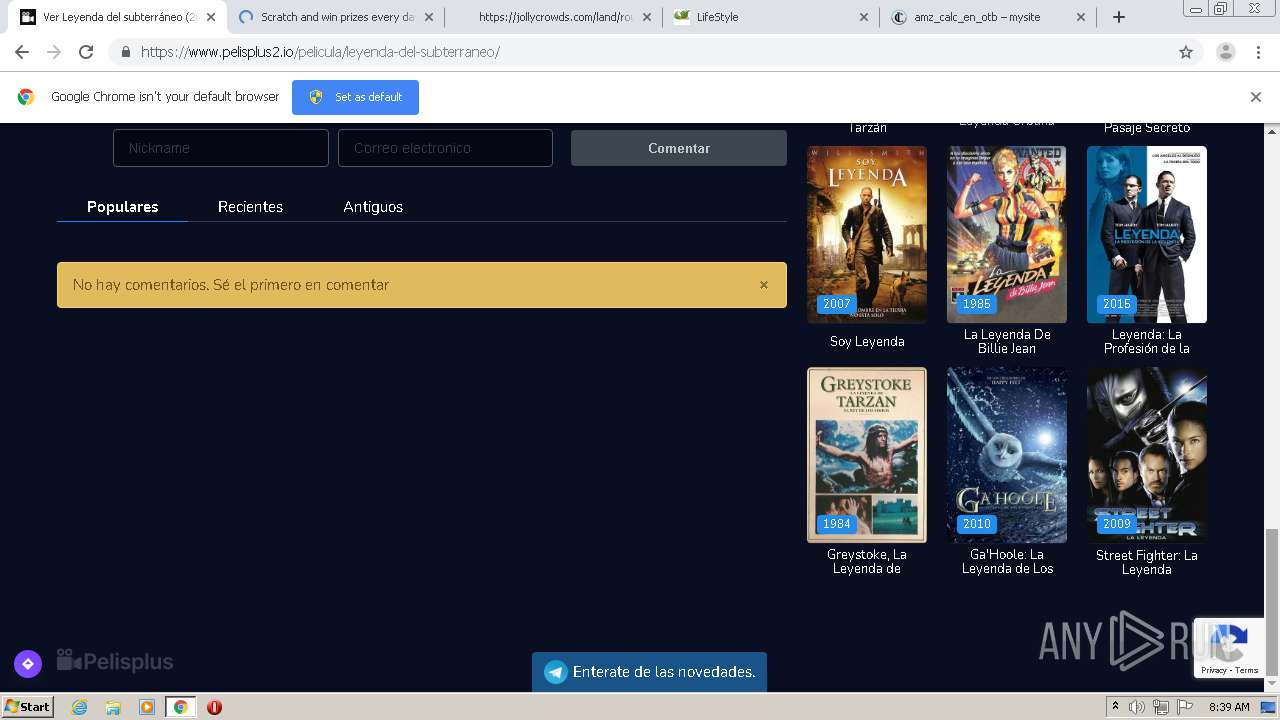Go back using the browser back arrow

22,52
